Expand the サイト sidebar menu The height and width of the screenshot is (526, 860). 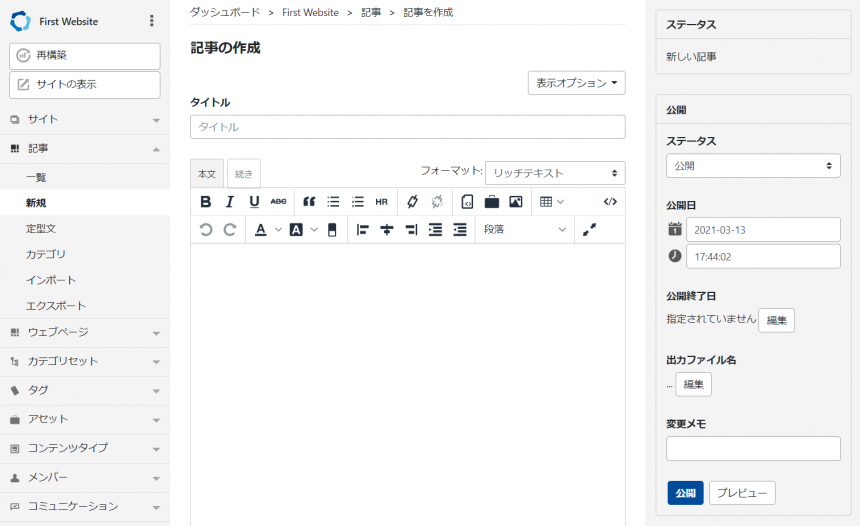85,120
